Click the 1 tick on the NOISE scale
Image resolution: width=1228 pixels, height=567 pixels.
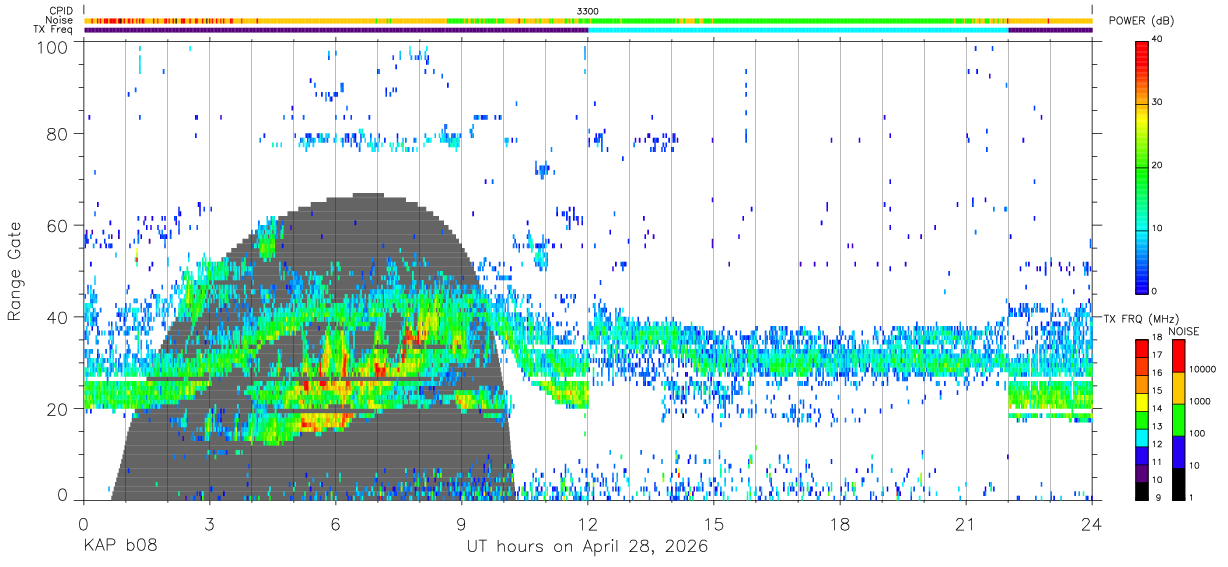click(x=1193, y=497)
